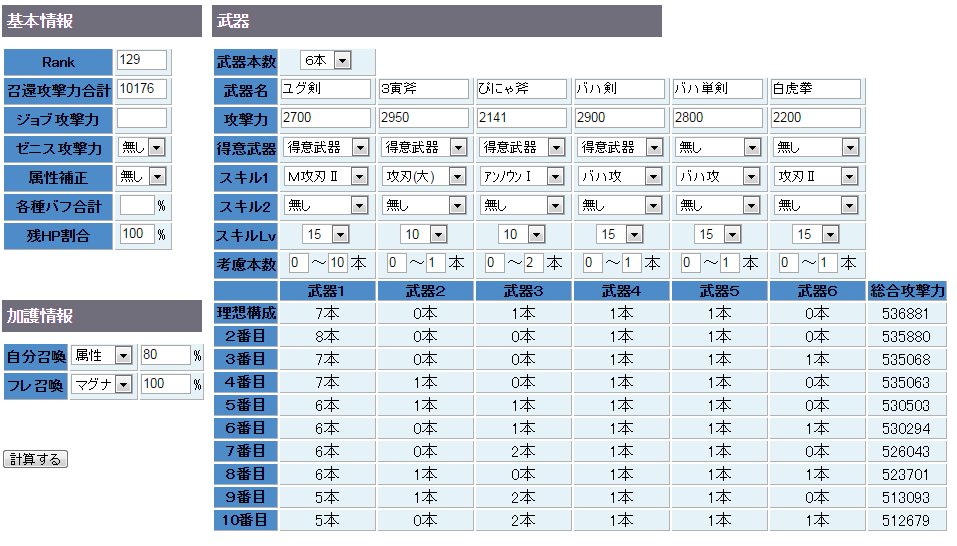The image size is (957, 546).
Task: Open ユグ剣 得意武器 dropdown
Action: click(325, 148)
